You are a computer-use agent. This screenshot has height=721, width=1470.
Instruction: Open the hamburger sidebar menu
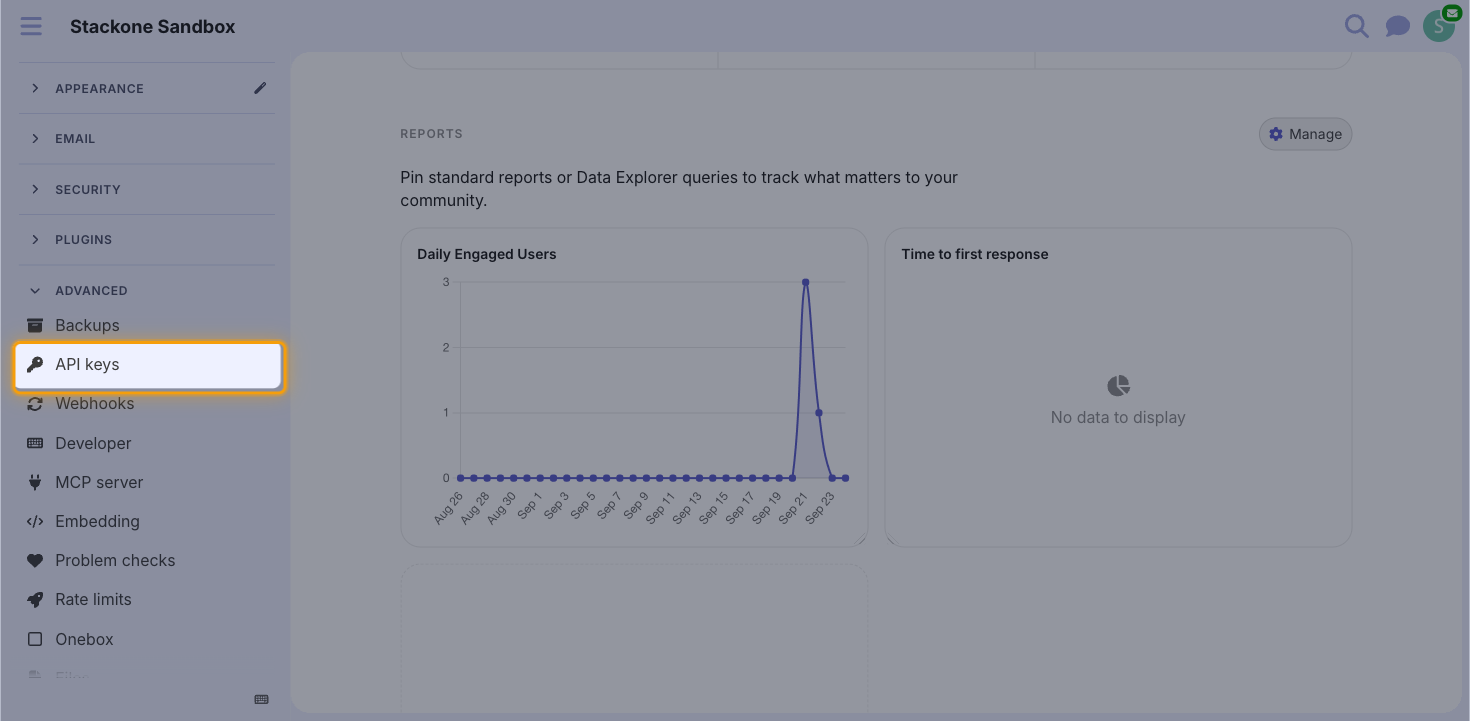click(x=31, y=26)
